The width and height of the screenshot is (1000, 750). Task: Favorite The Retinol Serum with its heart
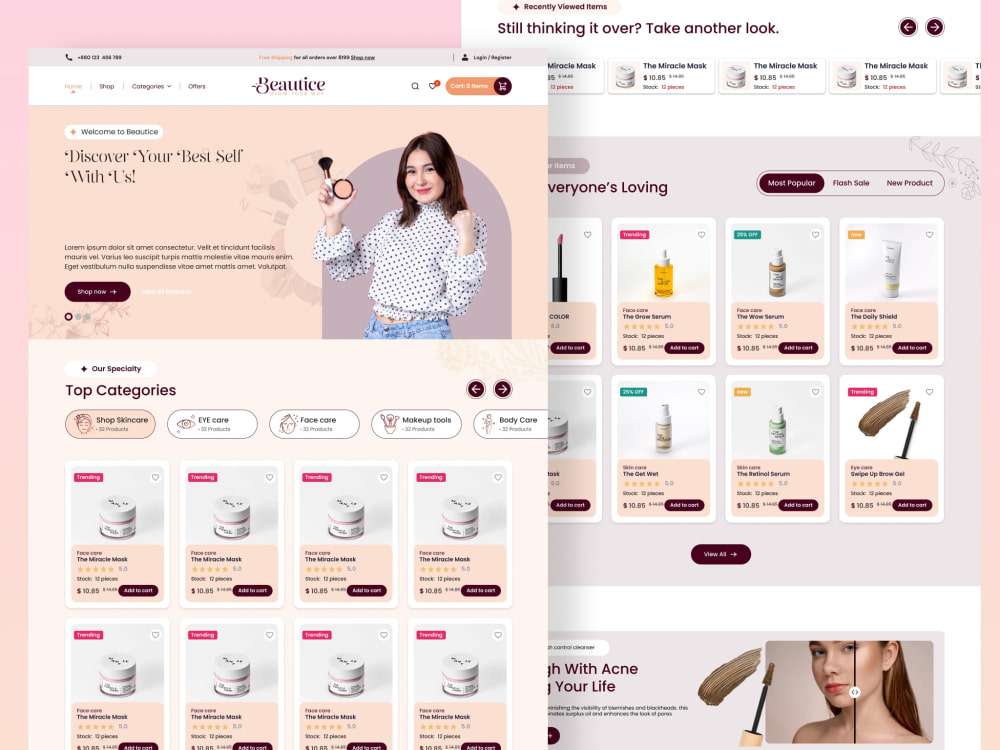[x=815, y=392]
